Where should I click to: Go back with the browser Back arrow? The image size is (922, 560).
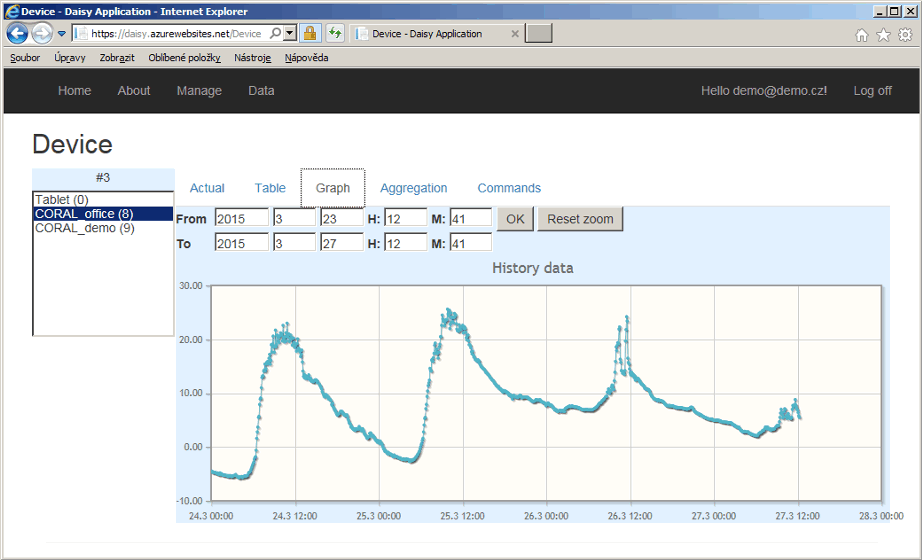tap(17, 34)
